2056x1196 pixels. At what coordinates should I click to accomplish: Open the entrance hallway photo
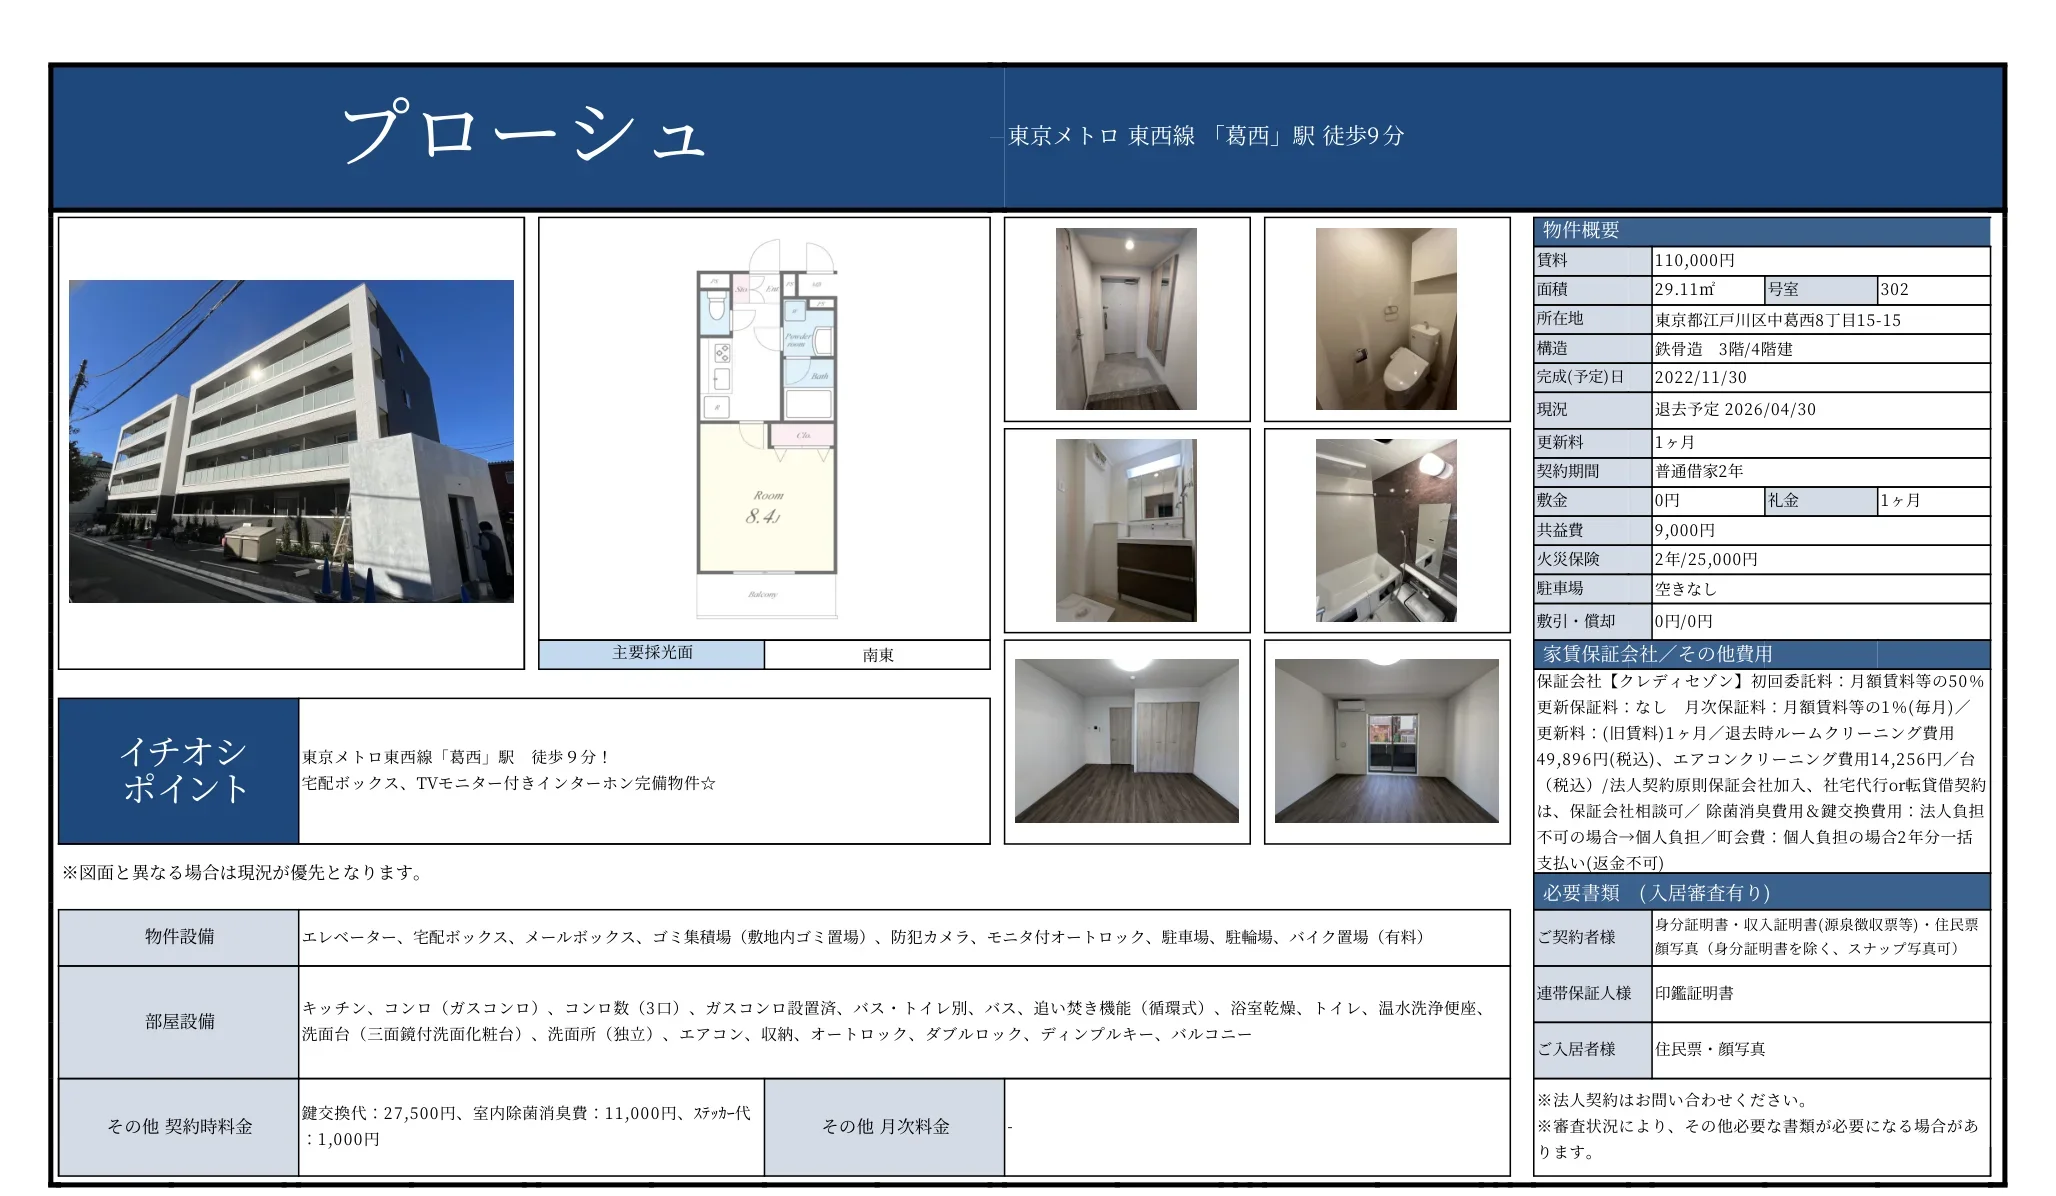(1126, 319)
